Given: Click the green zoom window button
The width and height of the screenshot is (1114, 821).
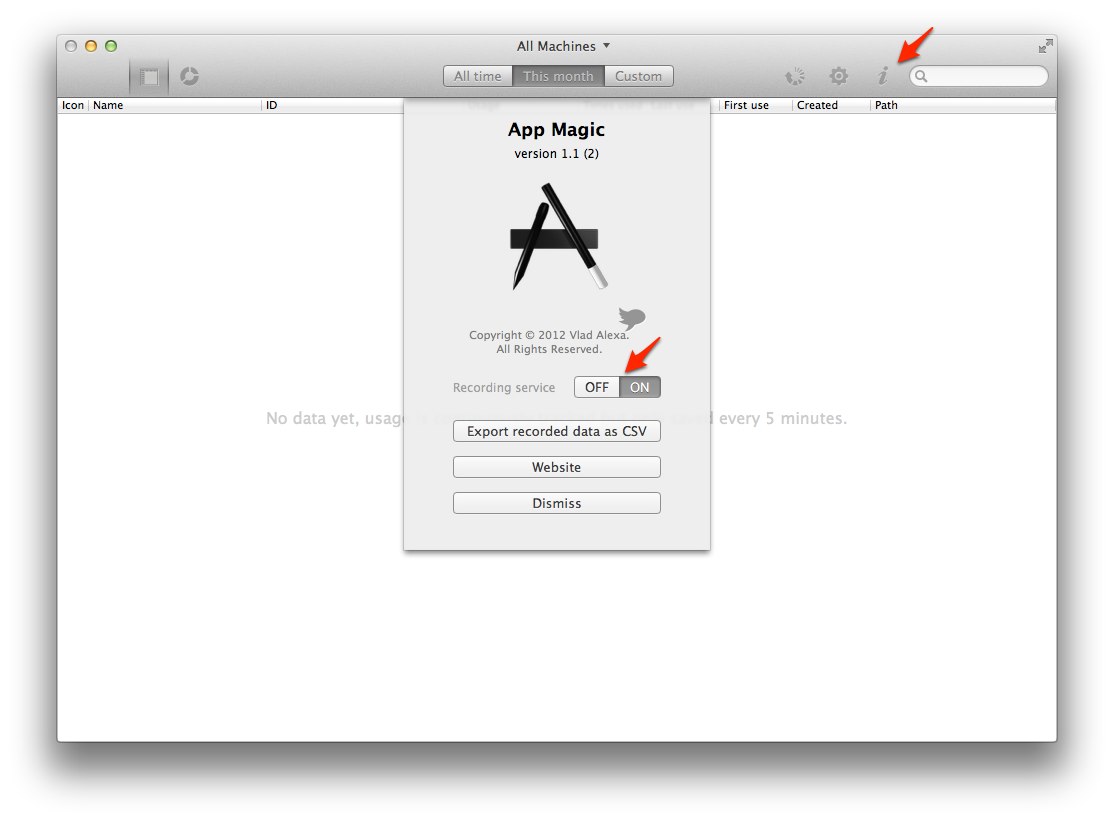Looking at the screenshot, I should (x=111, y=46).
